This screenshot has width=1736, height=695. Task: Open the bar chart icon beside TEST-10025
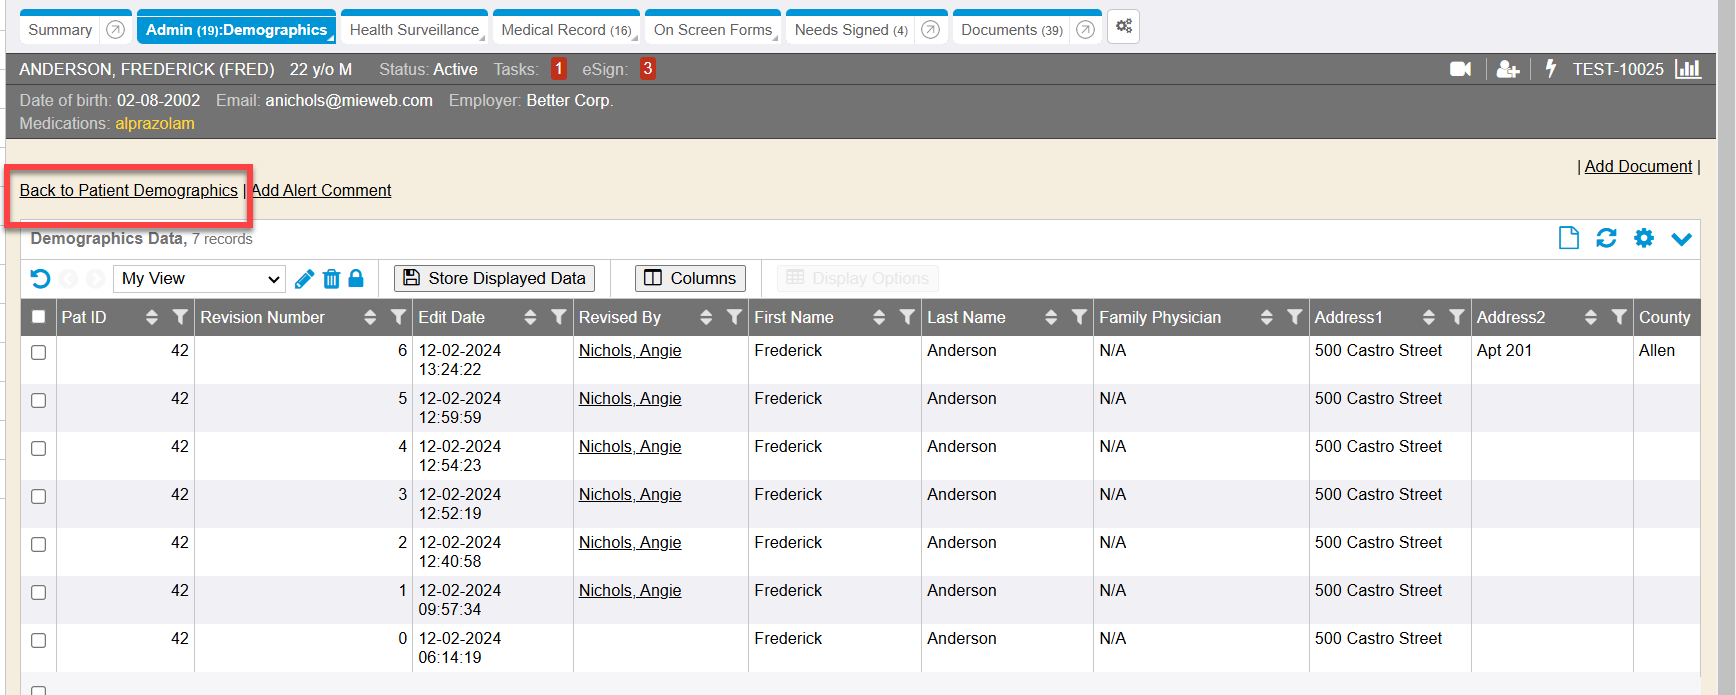(x=1688, y=69)
